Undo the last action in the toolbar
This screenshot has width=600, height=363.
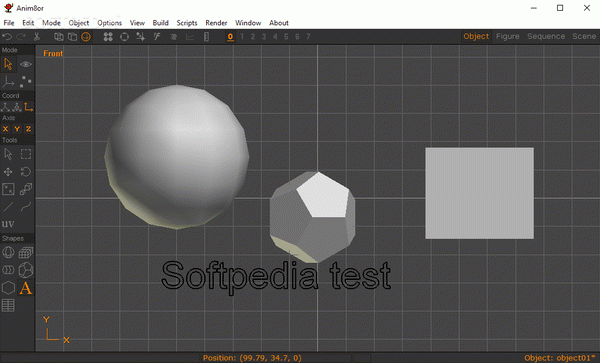pos(7,37)
